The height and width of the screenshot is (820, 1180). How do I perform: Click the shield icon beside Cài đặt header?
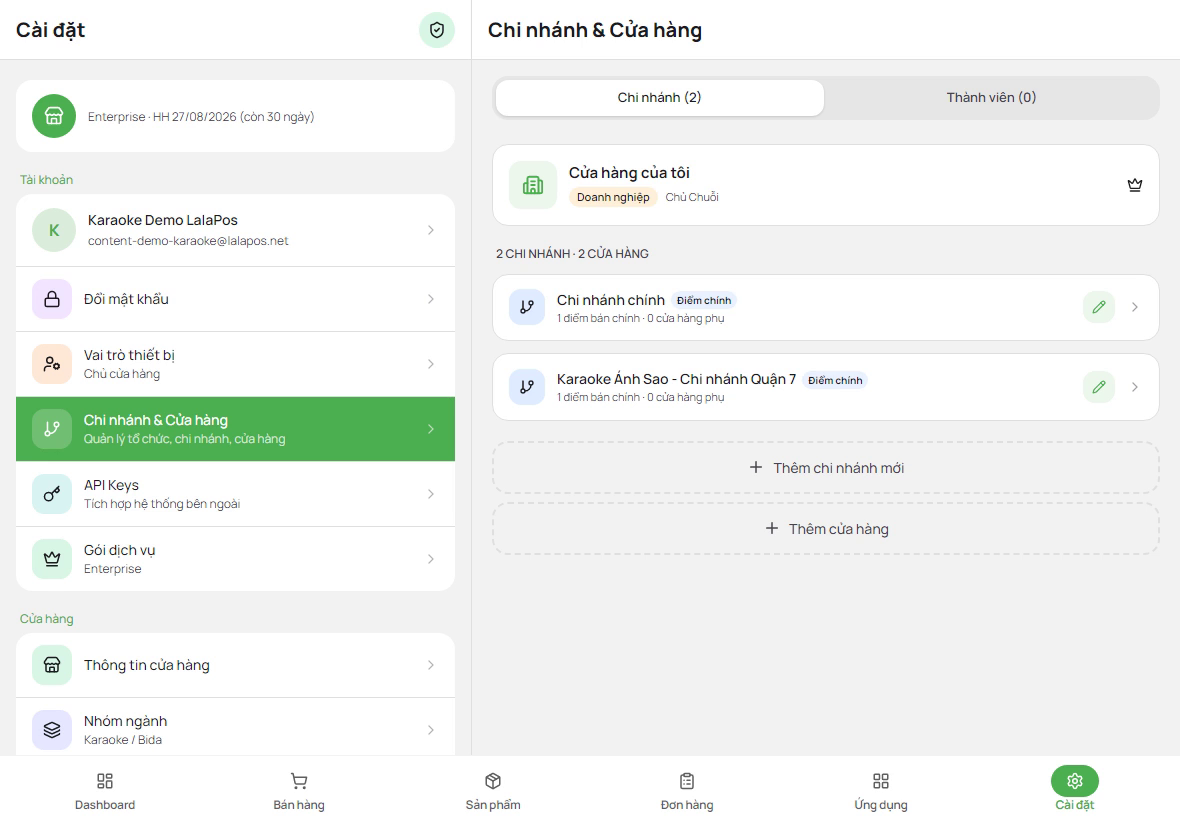pos(436,30)
